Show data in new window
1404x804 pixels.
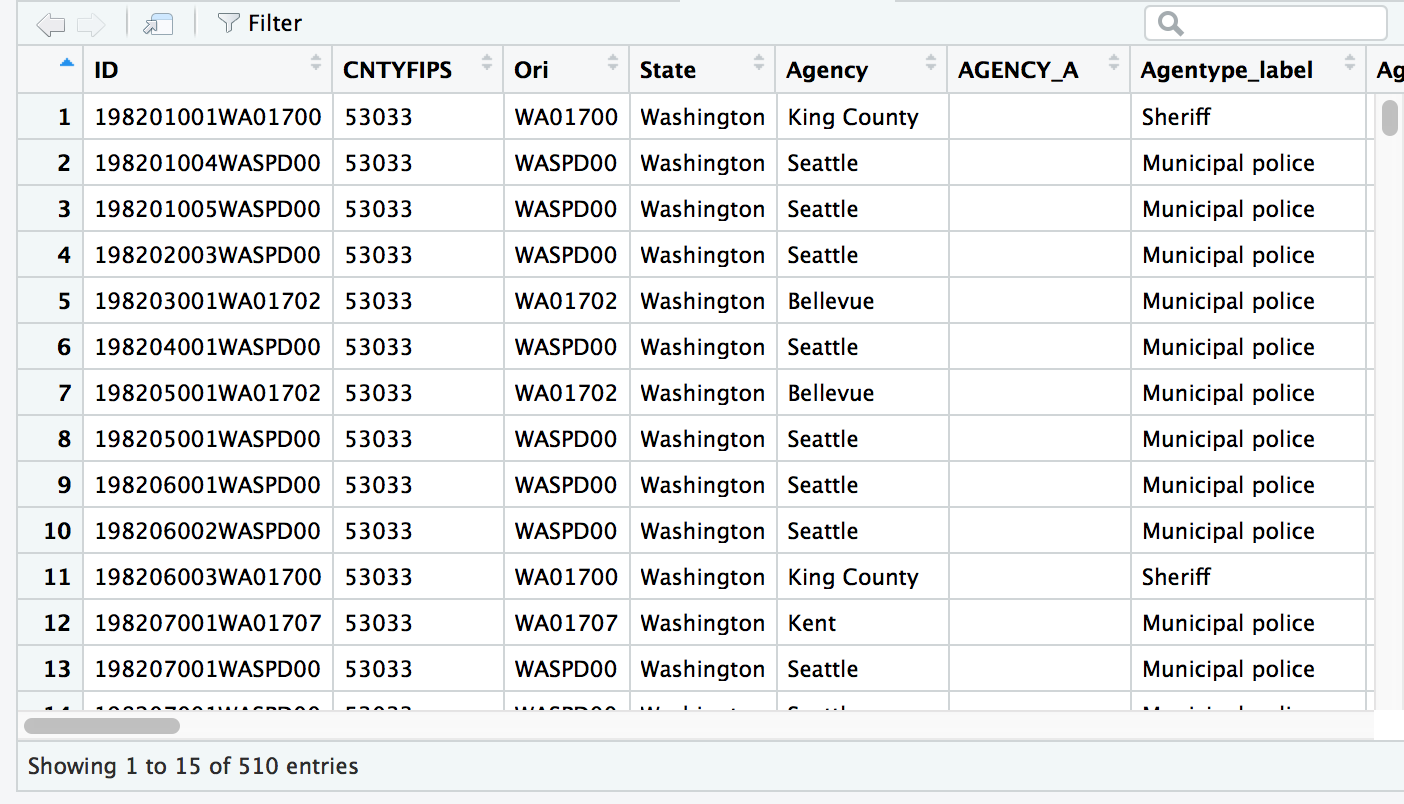158,24
